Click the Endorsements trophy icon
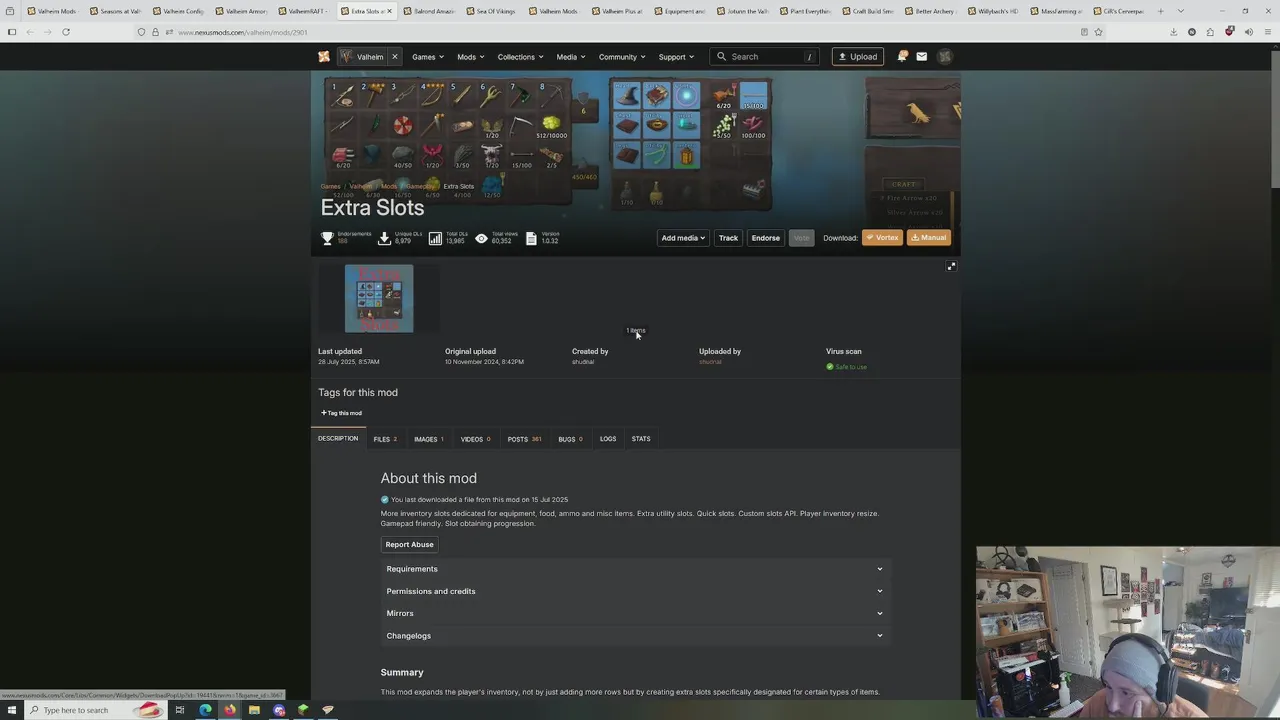1280x720 pixels. 327,238
